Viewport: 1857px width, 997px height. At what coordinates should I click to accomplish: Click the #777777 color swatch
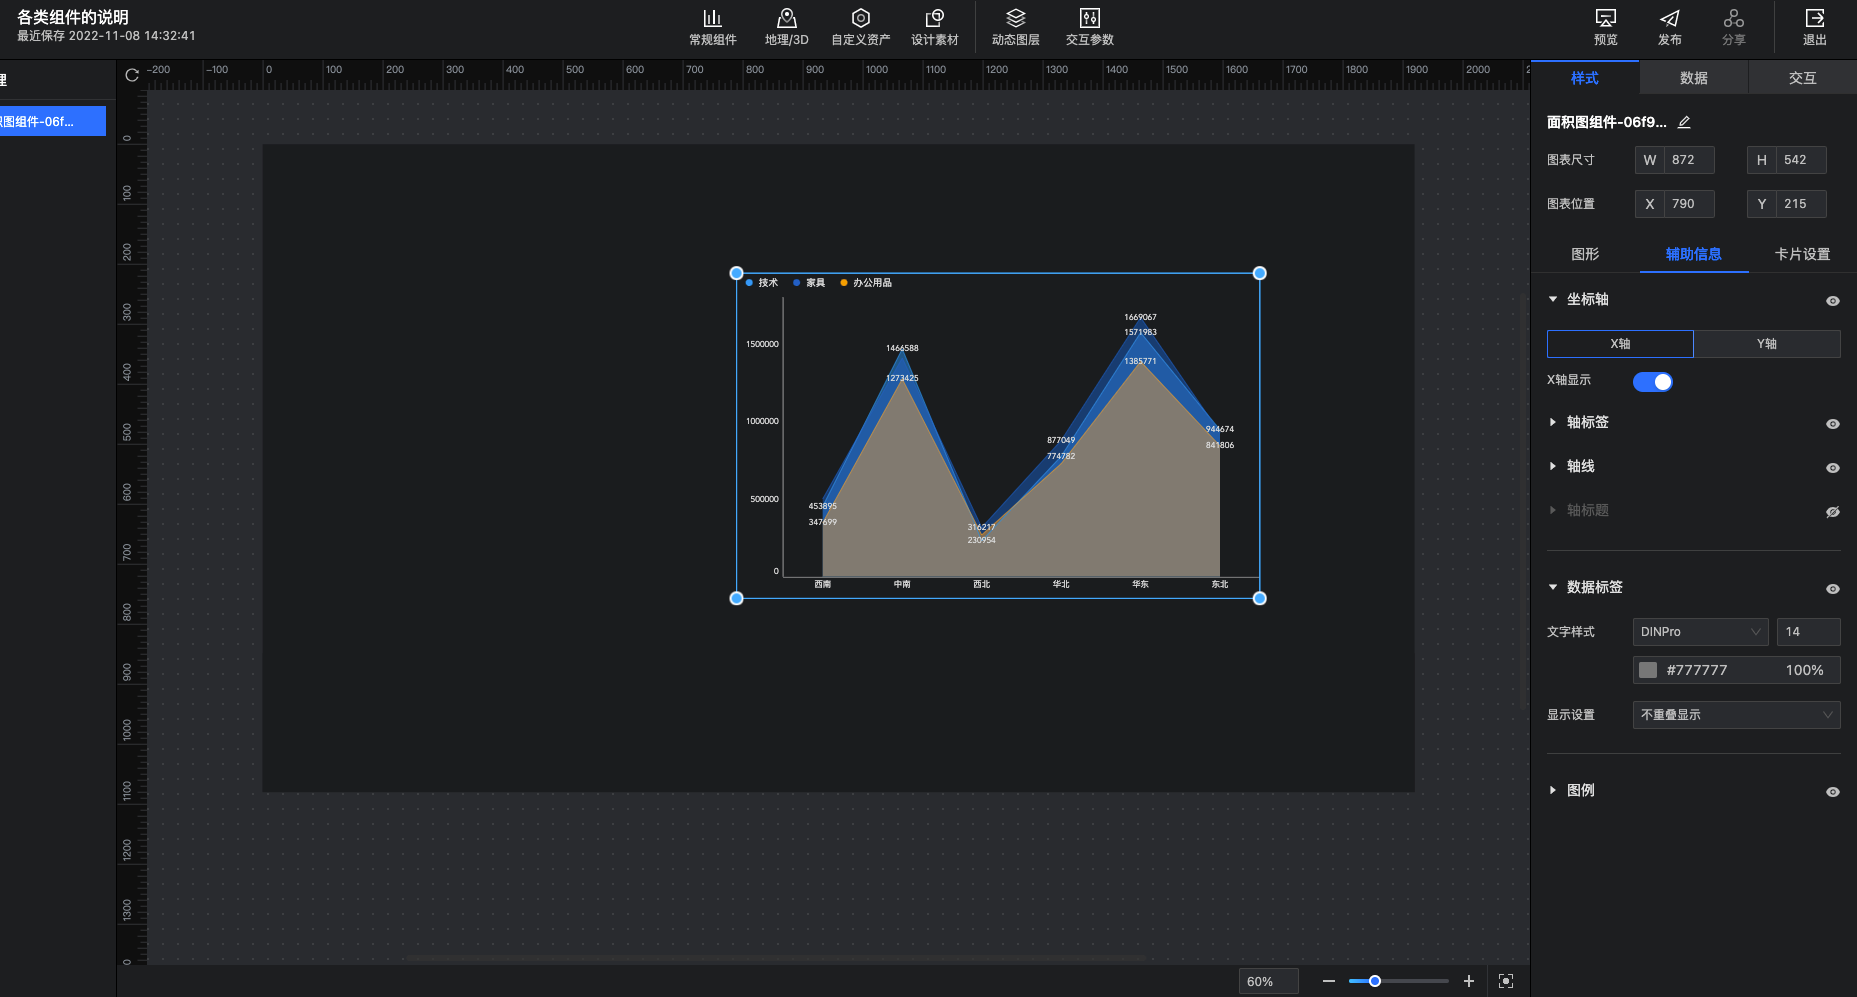point(1648,670)
